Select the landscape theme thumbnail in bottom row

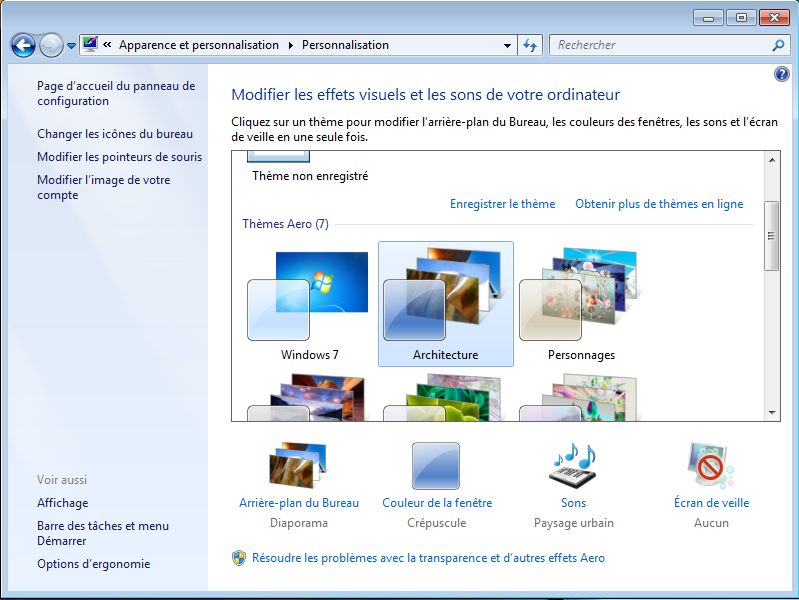tap(306, 398)
